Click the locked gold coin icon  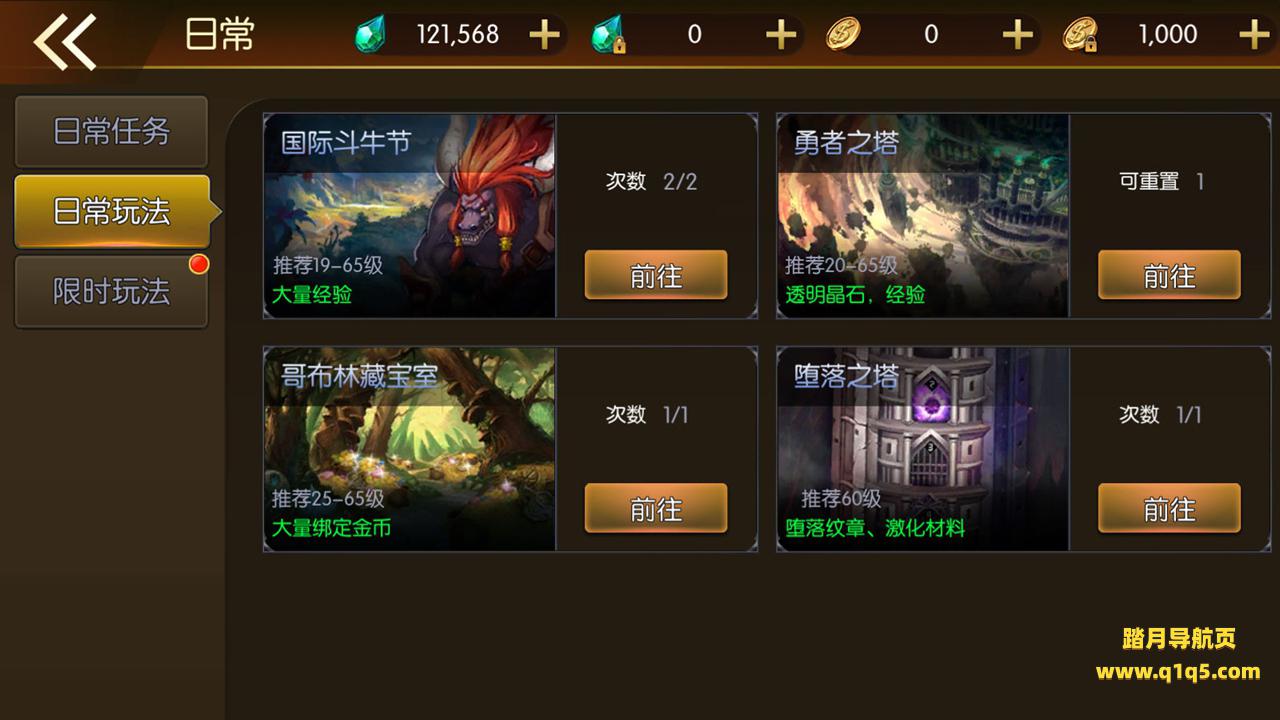[1081, 36]
